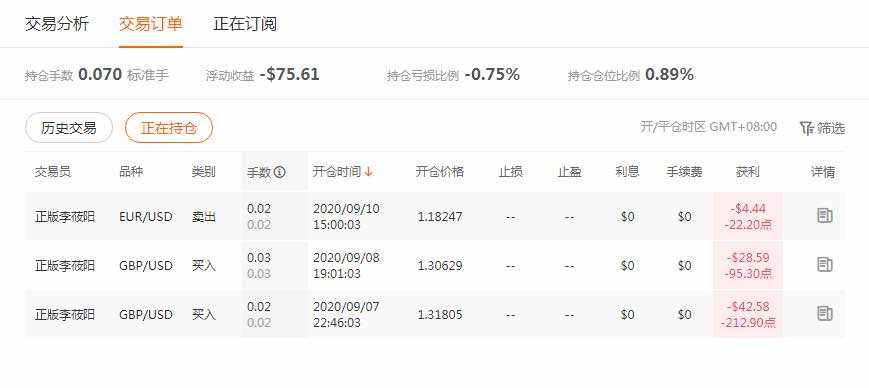Image resolution: width=869 pixels, height=388 pixels.
Task: Click the 手续费 column header
Action: click(684, 171)
